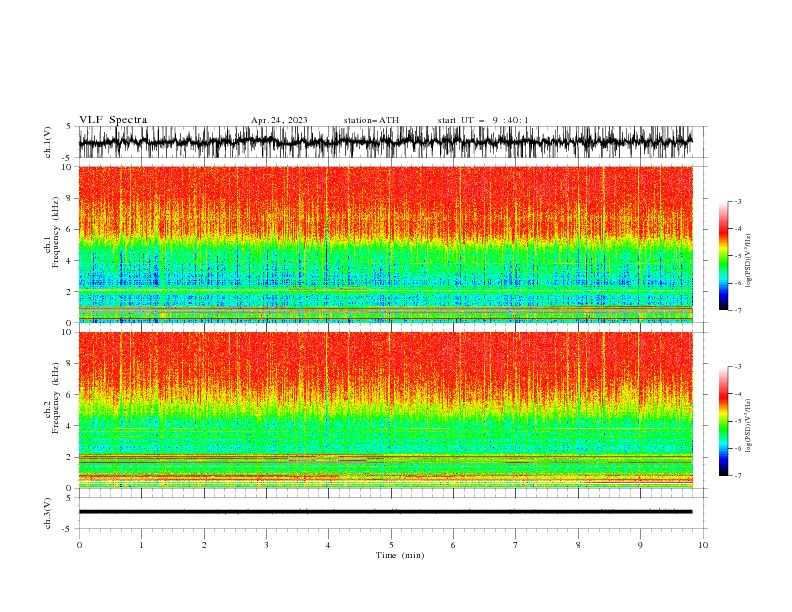Screen dimensions: 792x612
Task: Click the ch.1 frequency tick "2"
Action: tap(69, 292)
